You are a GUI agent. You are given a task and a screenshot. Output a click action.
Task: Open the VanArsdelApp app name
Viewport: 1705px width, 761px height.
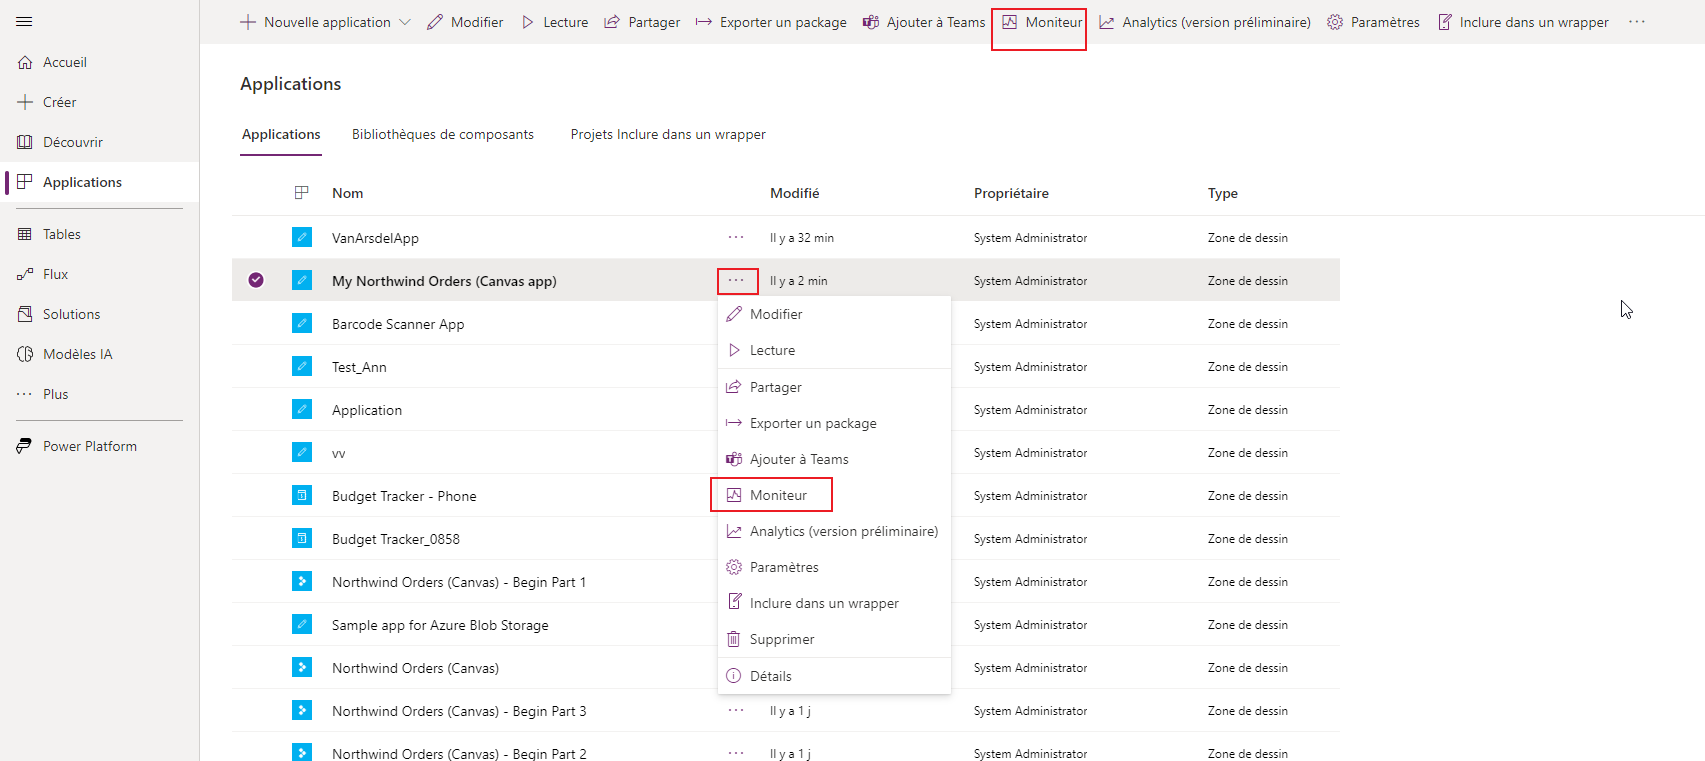click(375, 238)
